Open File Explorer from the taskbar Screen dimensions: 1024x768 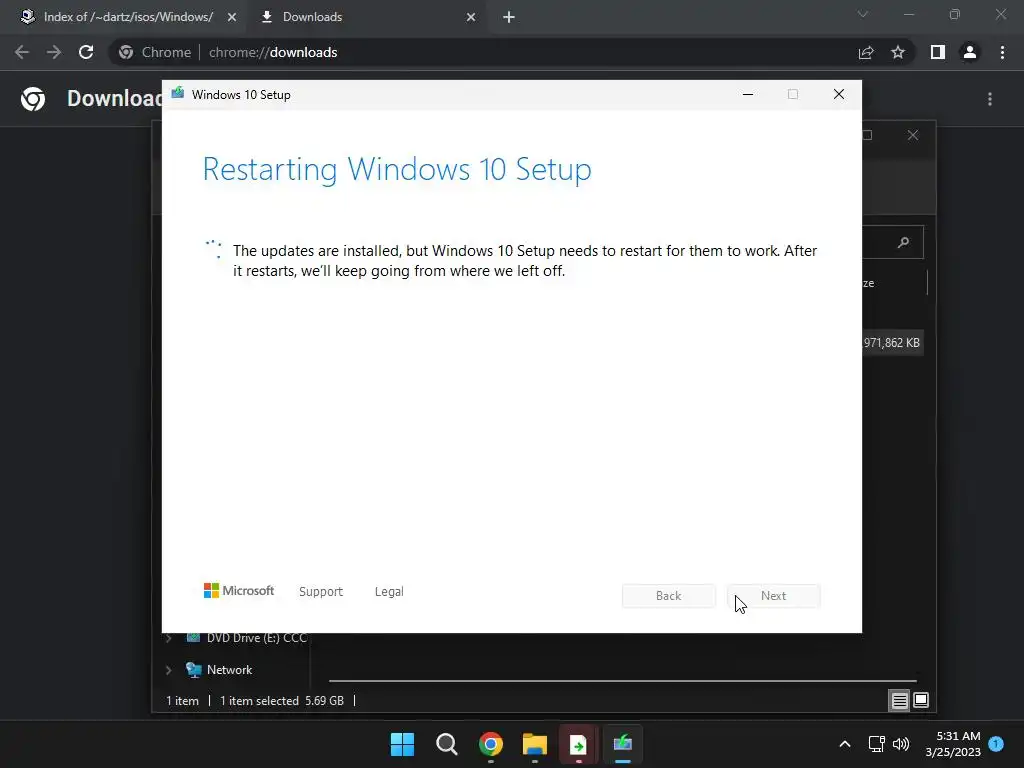coord(534,744)
